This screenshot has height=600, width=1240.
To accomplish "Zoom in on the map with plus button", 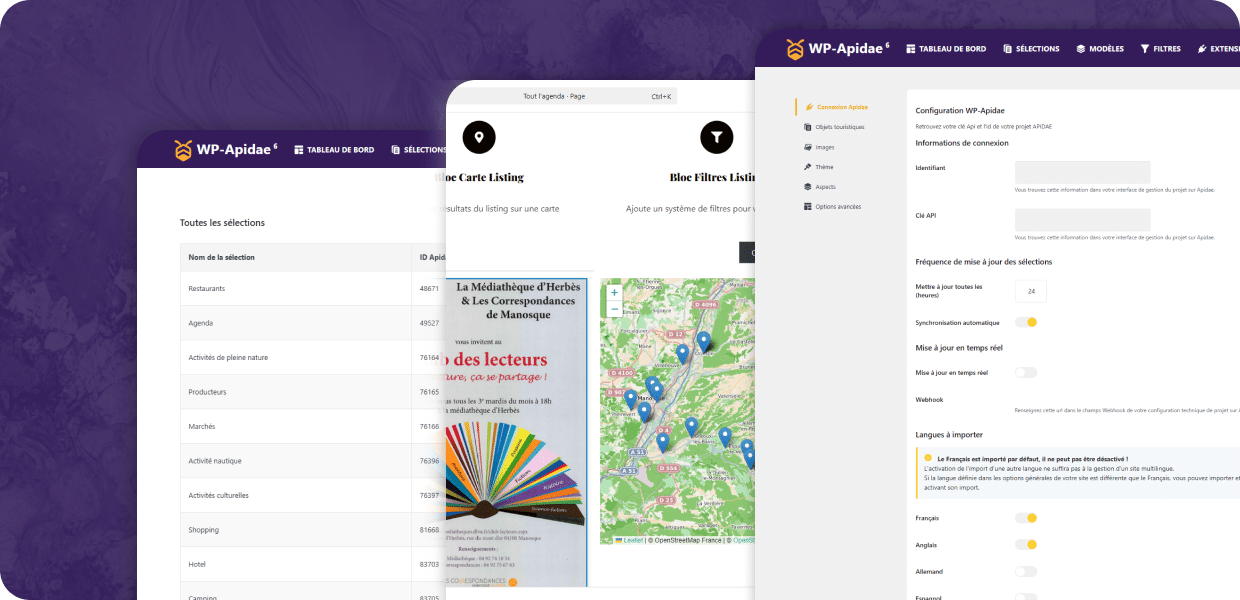I will pos(614,293).
